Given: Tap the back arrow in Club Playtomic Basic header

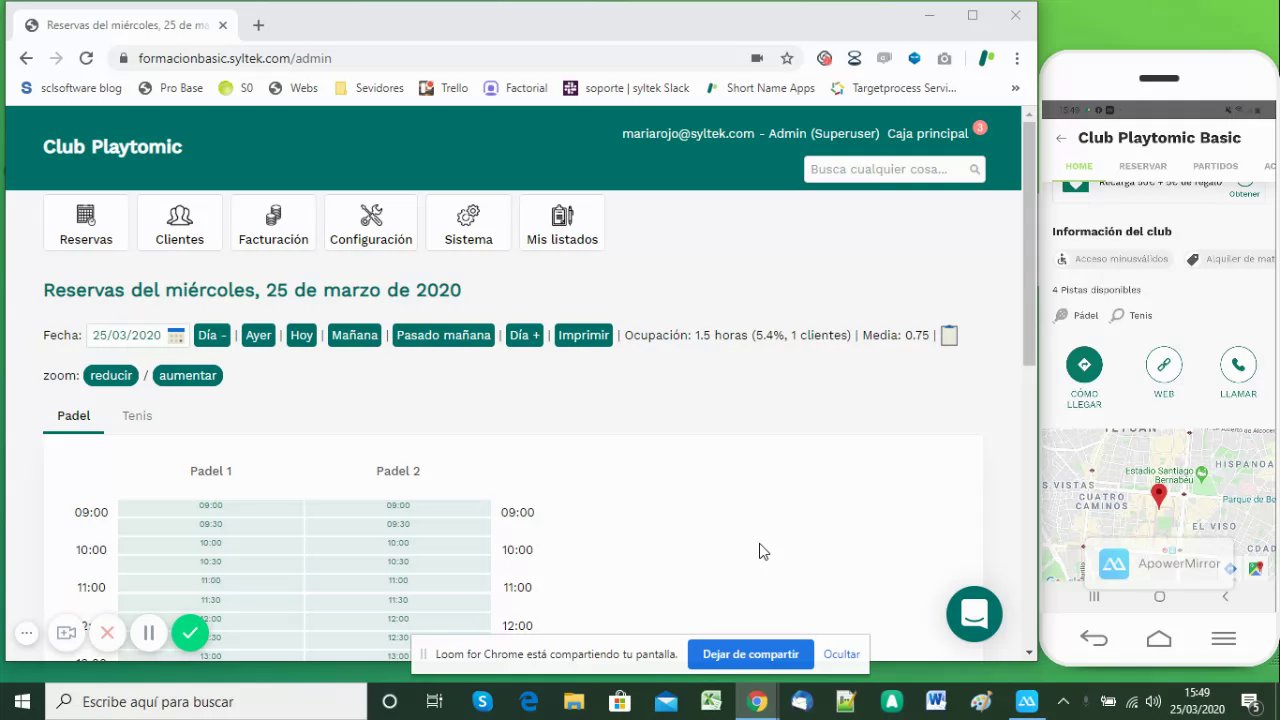Looking at the screenshot, I should coord(1061,138).
